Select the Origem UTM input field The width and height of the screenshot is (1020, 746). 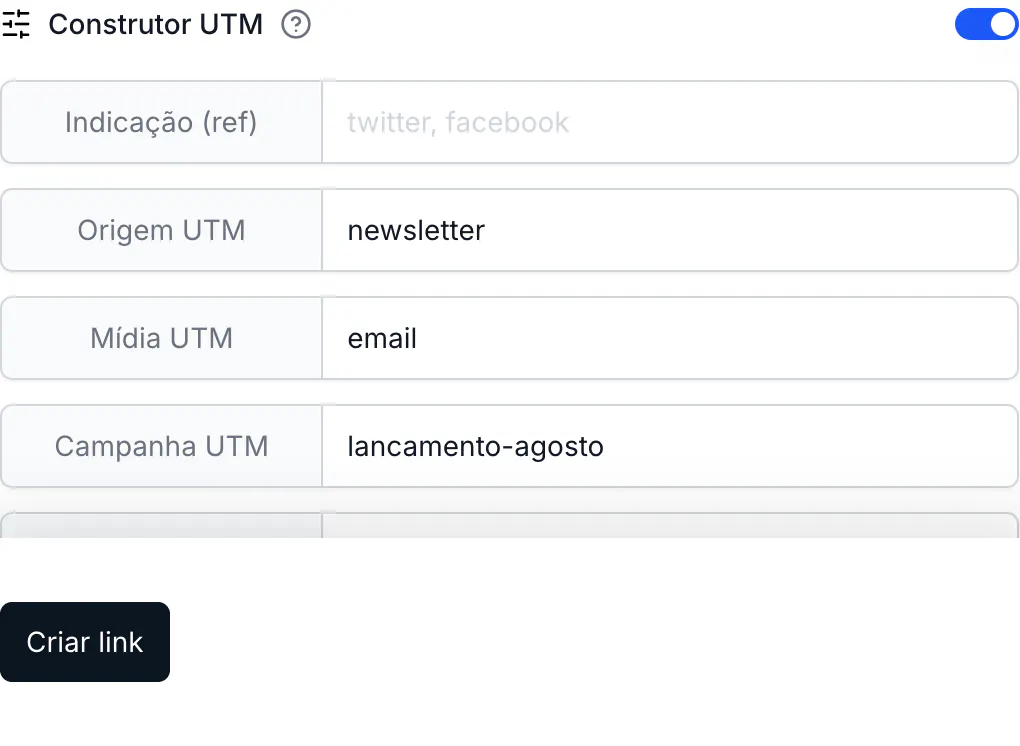pos(670,230)
